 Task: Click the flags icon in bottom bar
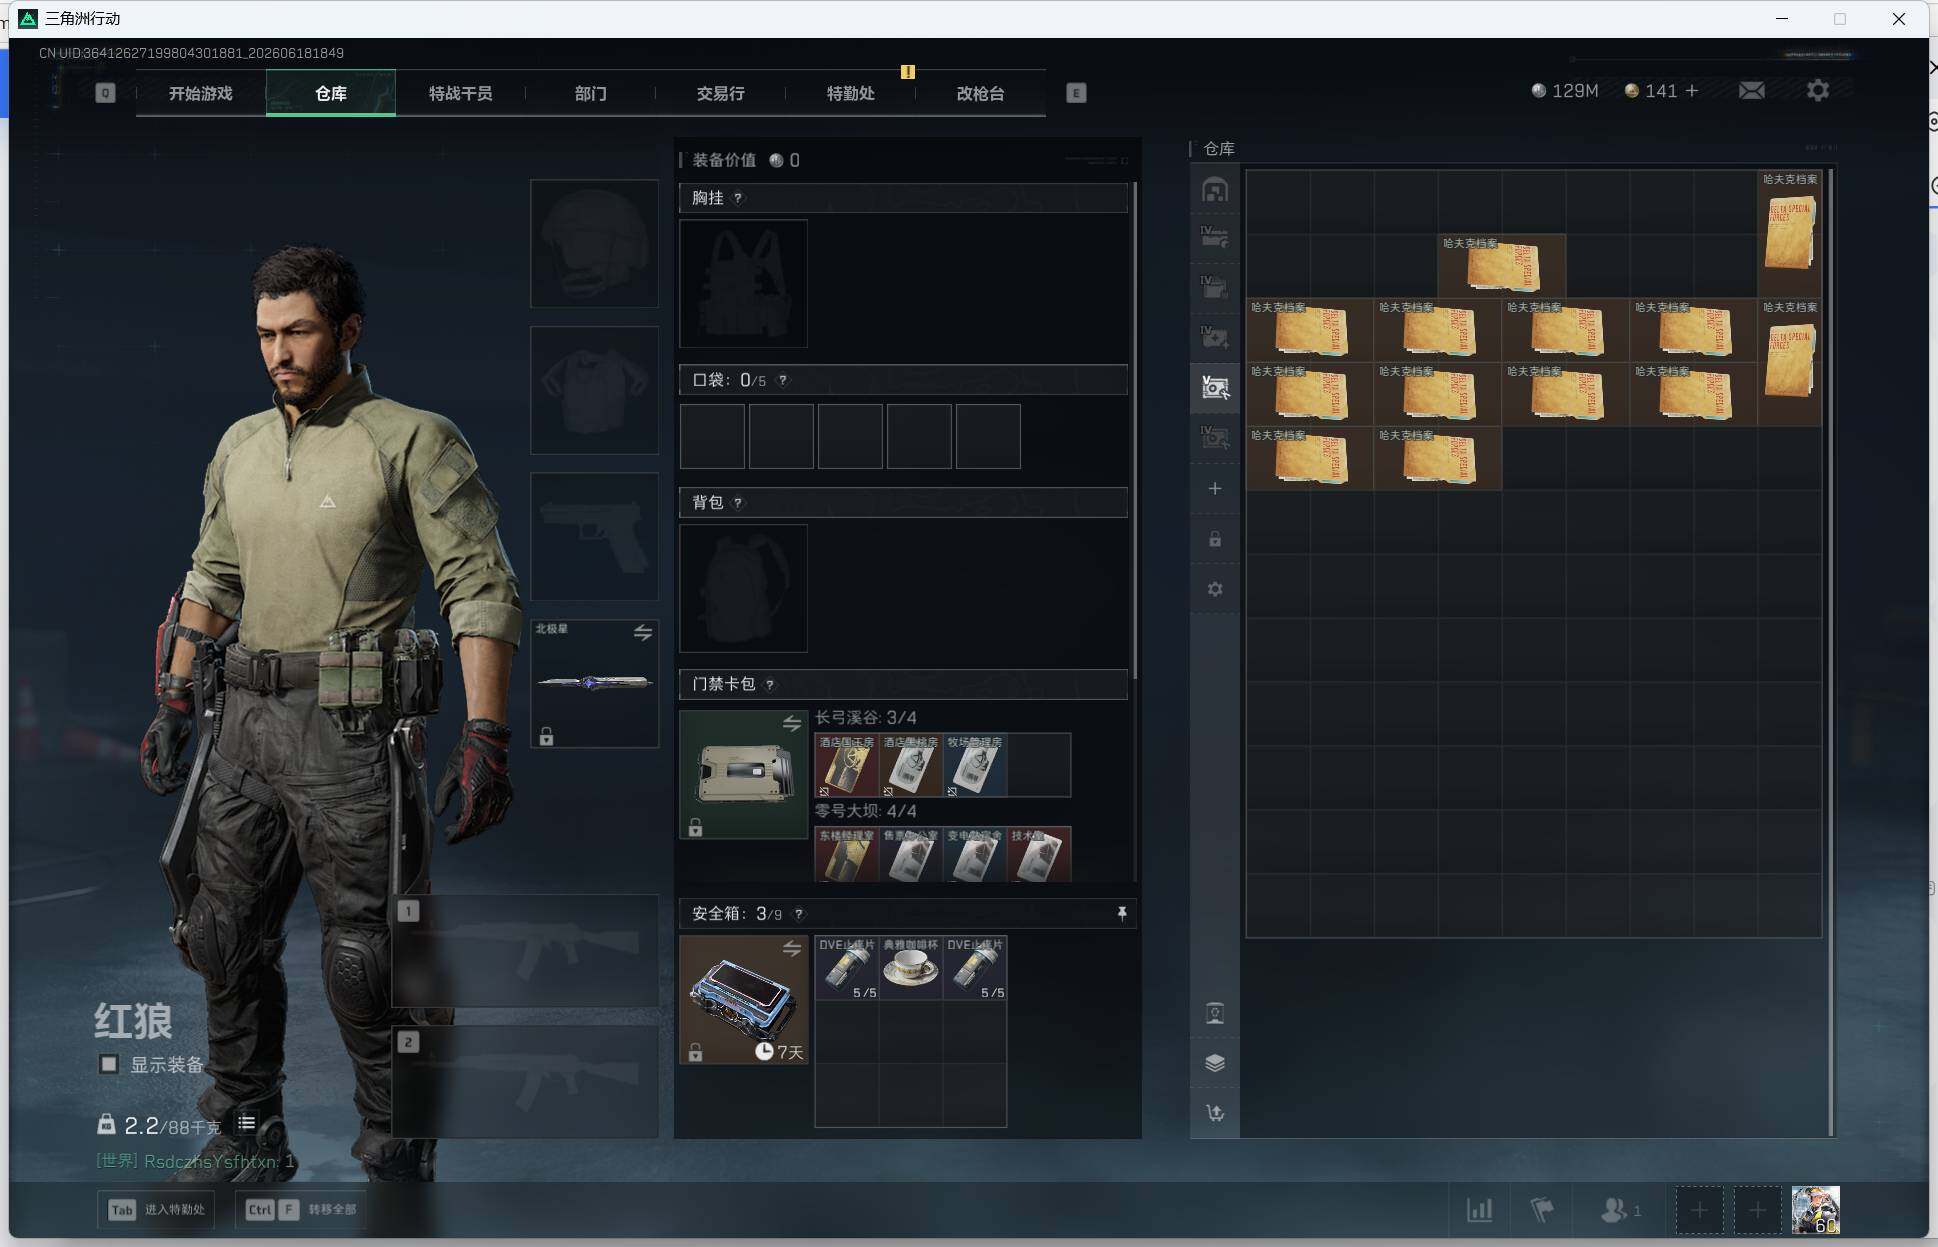point(1542,1210)
